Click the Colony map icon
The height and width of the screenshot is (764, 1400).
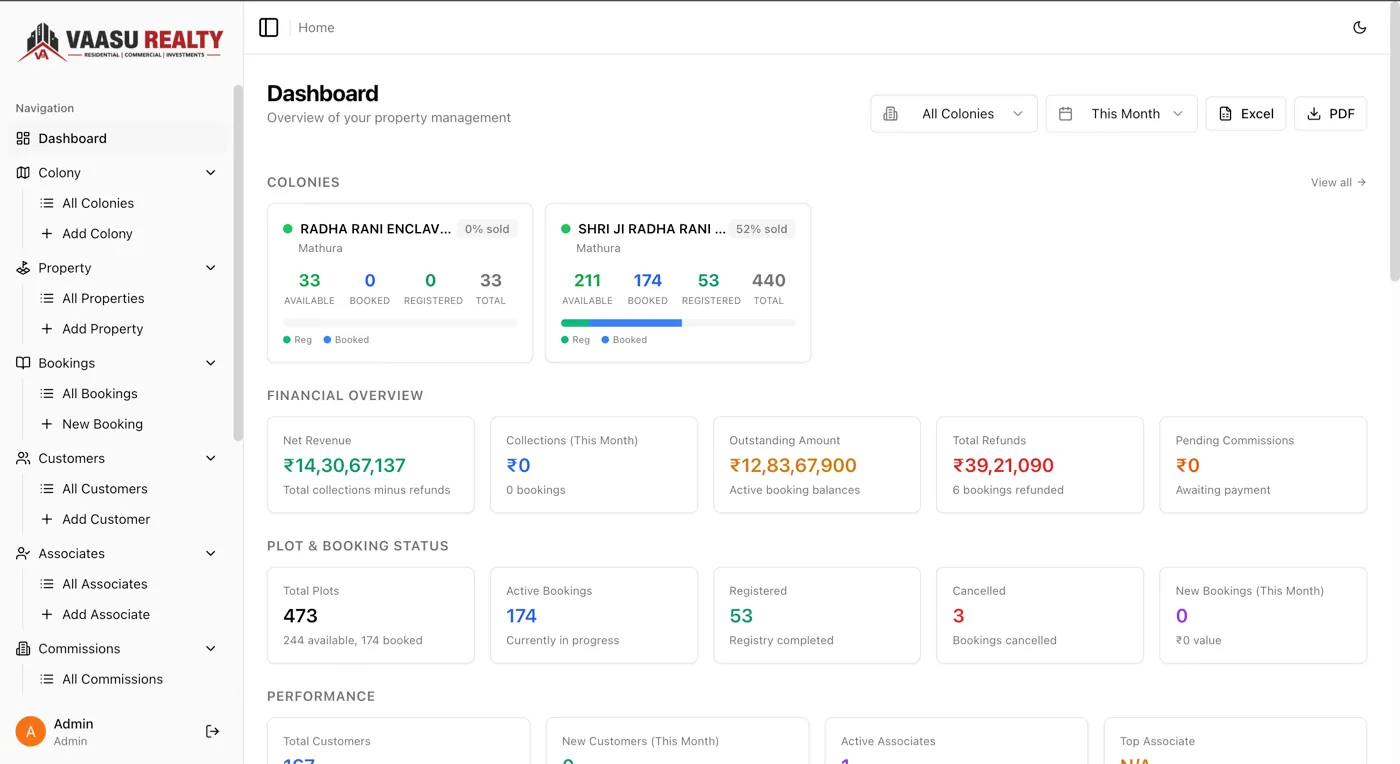point(23,173)
